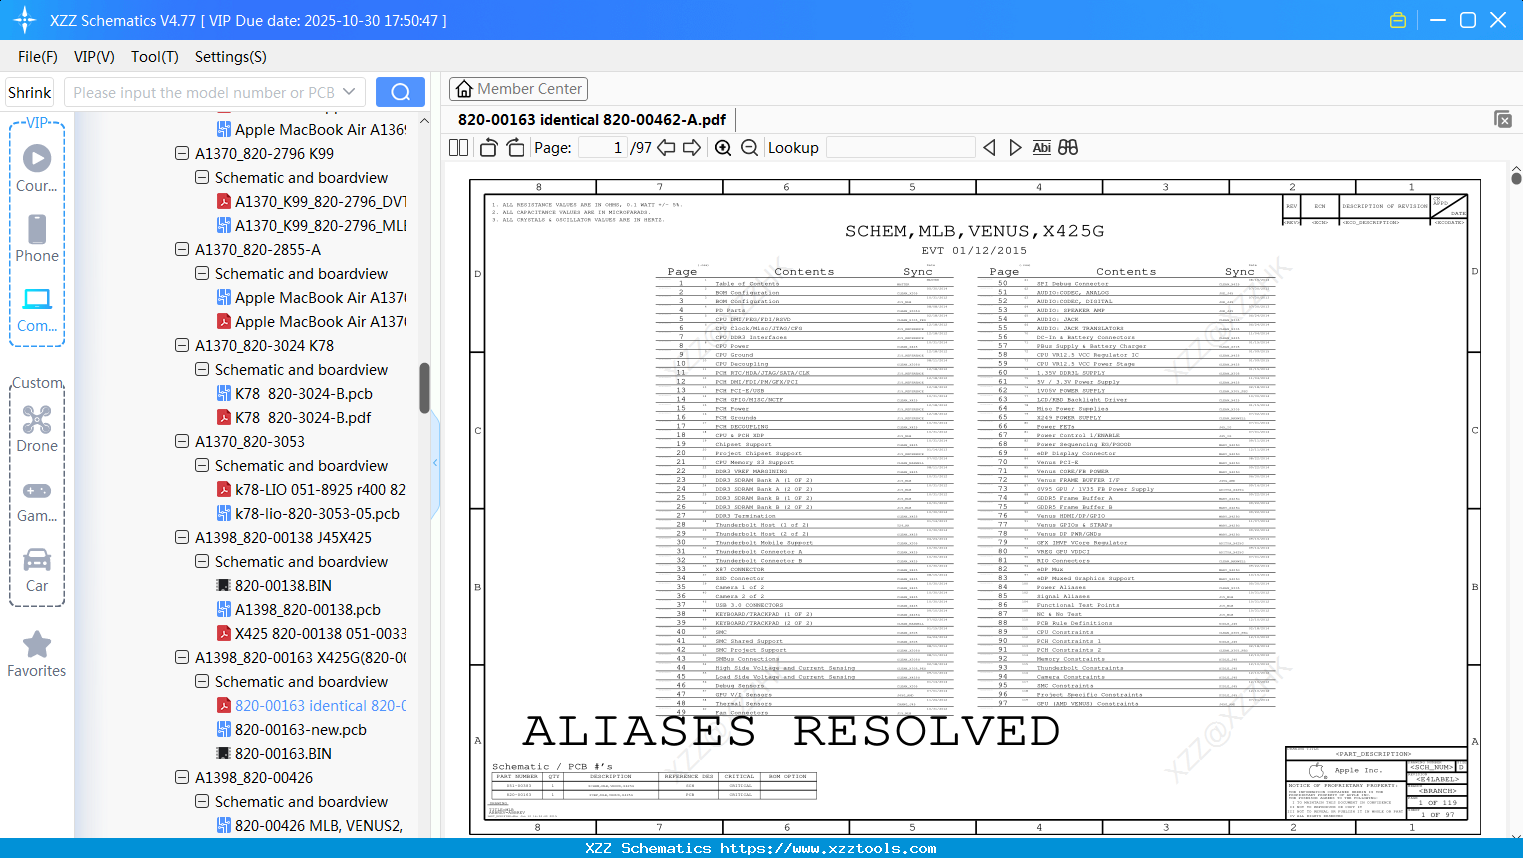Viewport: 1523px width, 858px height.
Task: Toggle the two-page layout view icon
Action: tap(458, 148)
